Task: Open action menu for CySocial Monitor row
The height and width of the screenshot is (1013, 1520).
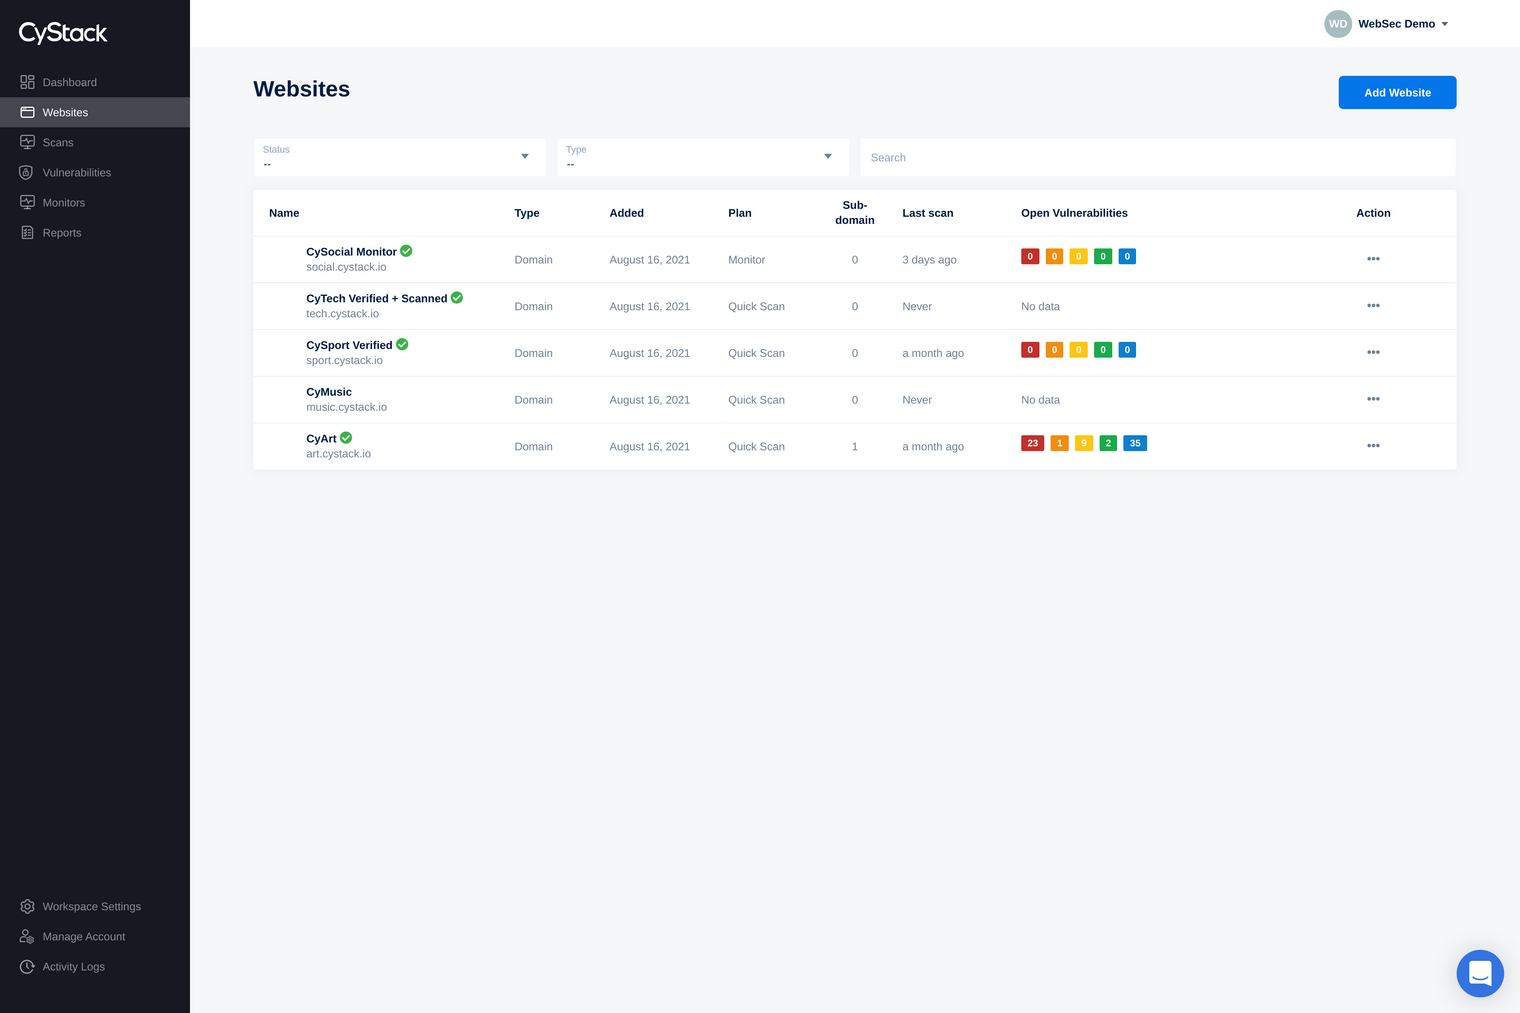Action: pos(1373,259)
